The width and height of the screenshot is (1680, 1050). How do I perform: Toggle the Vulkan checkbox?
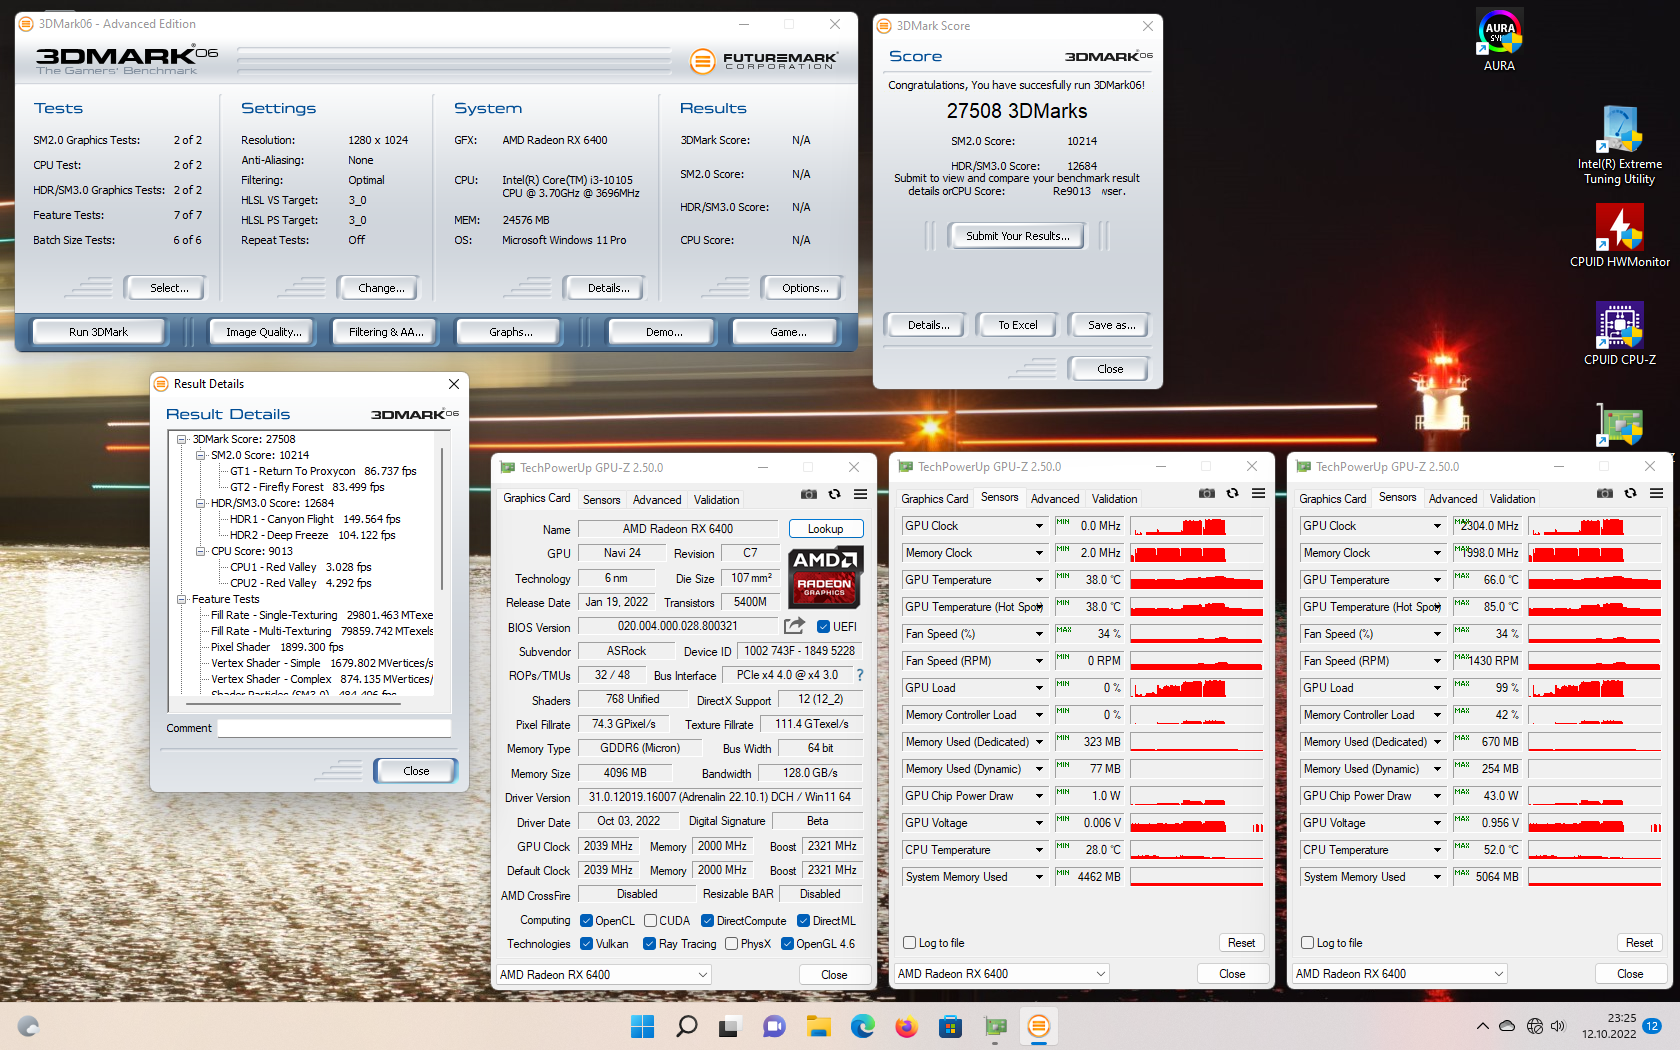tap(586, 944)
